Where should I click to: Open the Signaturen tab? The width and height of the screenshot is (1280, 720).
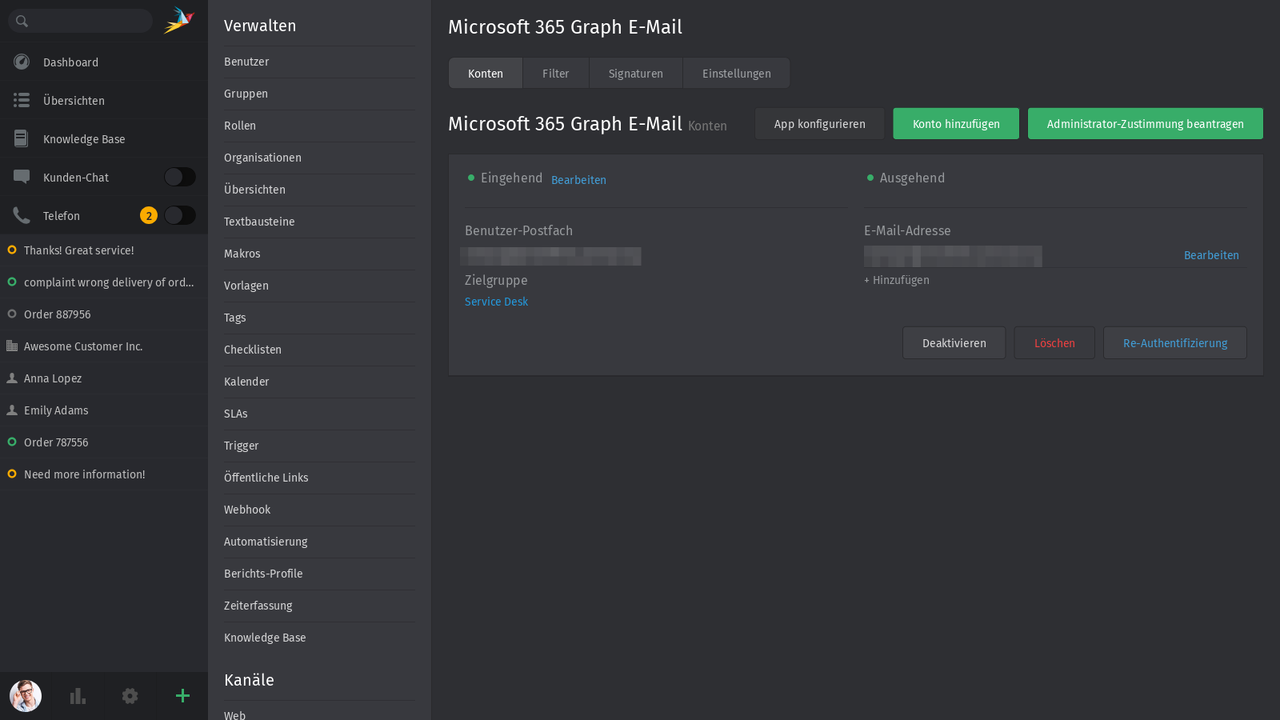point(635,72)
